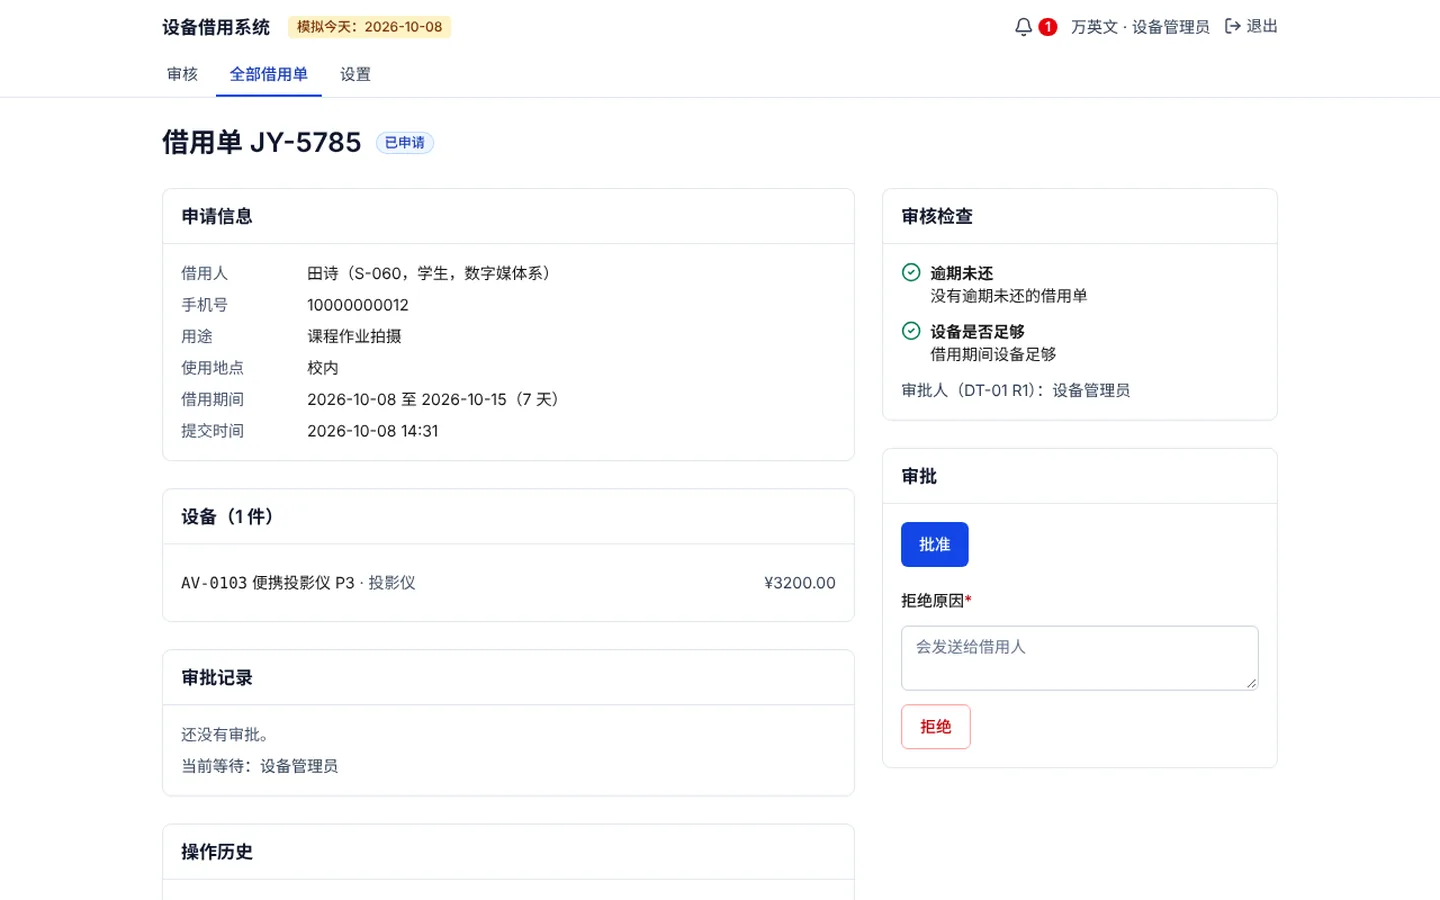Screen dimensions: 1440x900
Task: Click the red notification count badge
Action: coord(1047,27)
